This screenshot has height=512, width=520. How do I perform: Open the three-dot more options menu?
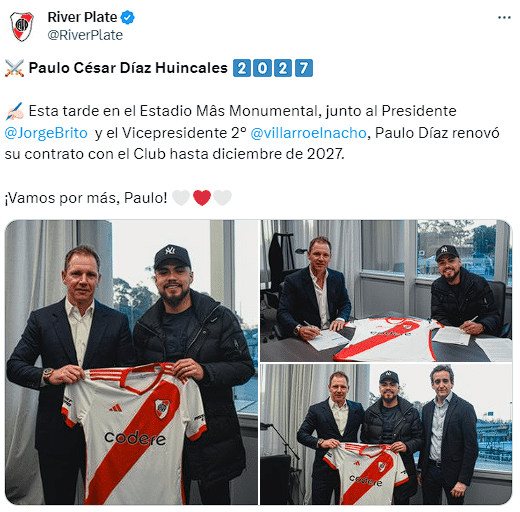[504, 17]
